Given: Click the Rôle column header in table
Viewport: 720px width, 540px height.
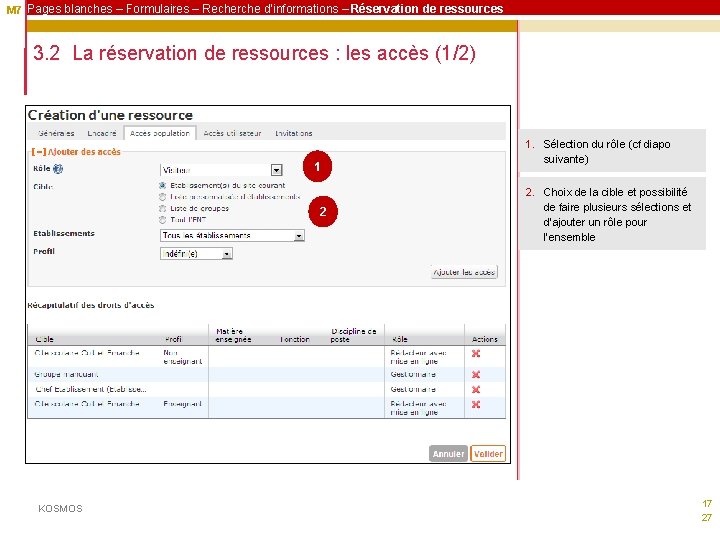Looking at the screenshot, I should click(400, 339).
